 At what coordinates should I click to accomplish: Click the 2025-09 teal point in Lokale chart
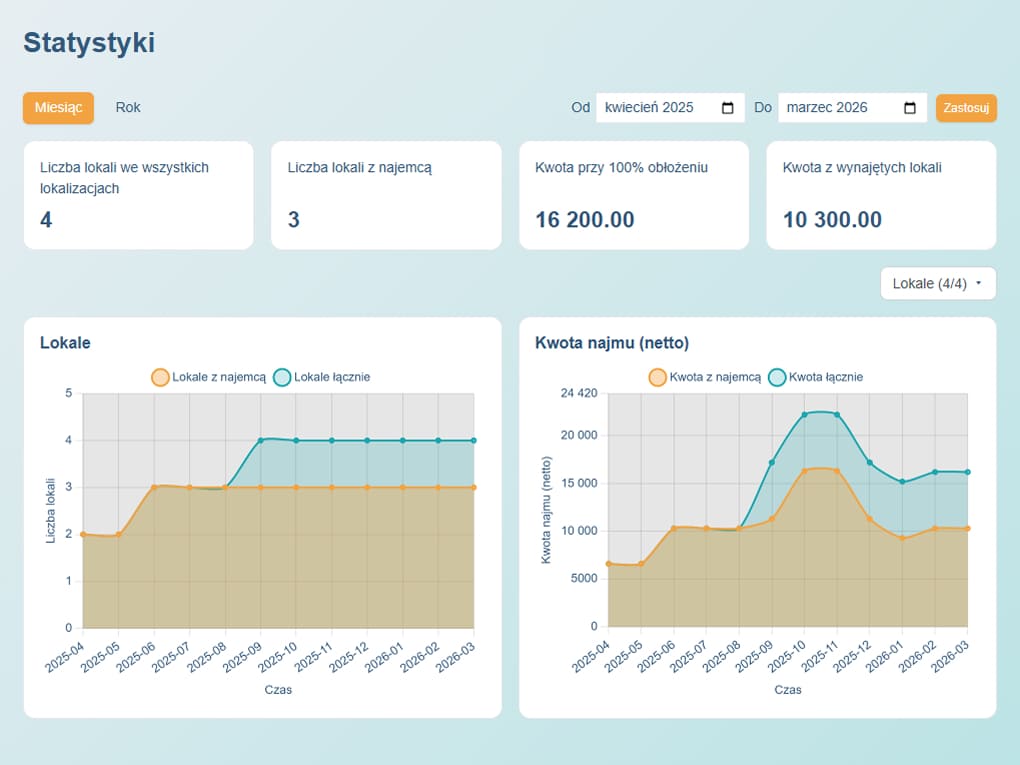[x=261, y=440]
